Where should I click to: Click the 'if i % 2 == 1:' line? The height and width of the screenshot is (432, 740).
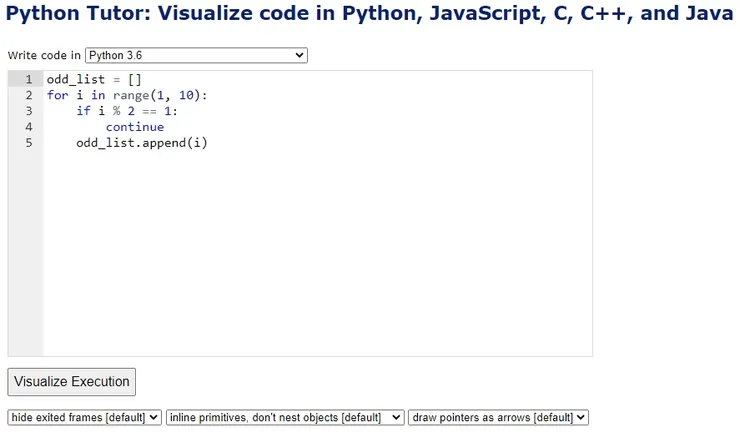(x=126, y=111)
